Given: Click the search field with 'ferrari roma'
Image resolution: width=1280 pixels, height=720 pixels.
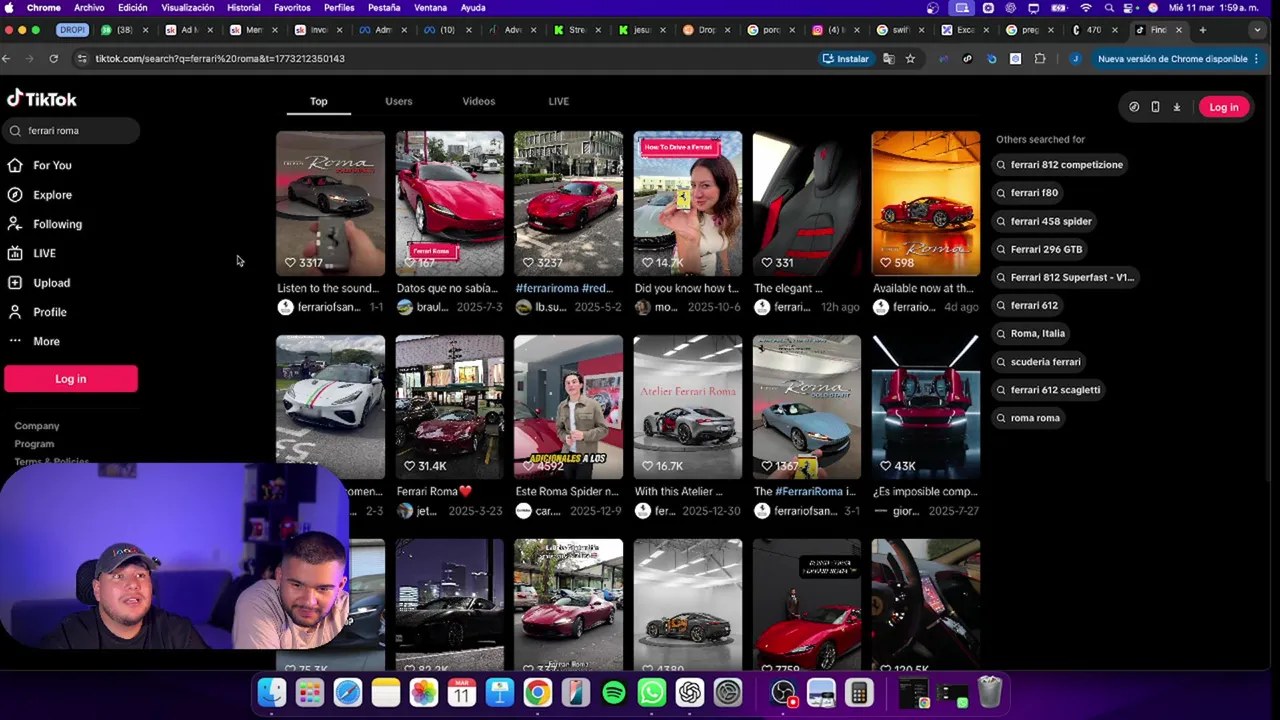Looking at the screenshot, I should [71, 131].
